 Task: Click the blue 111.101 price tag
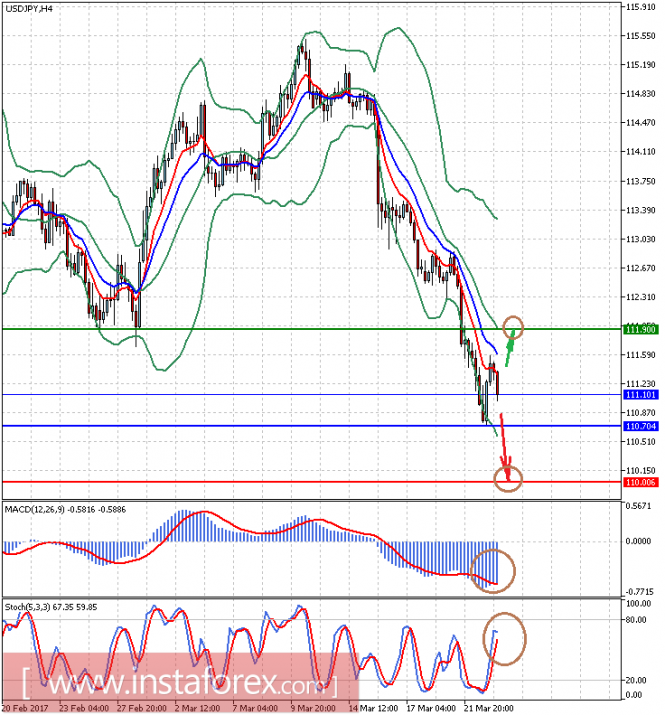(639, 395)
